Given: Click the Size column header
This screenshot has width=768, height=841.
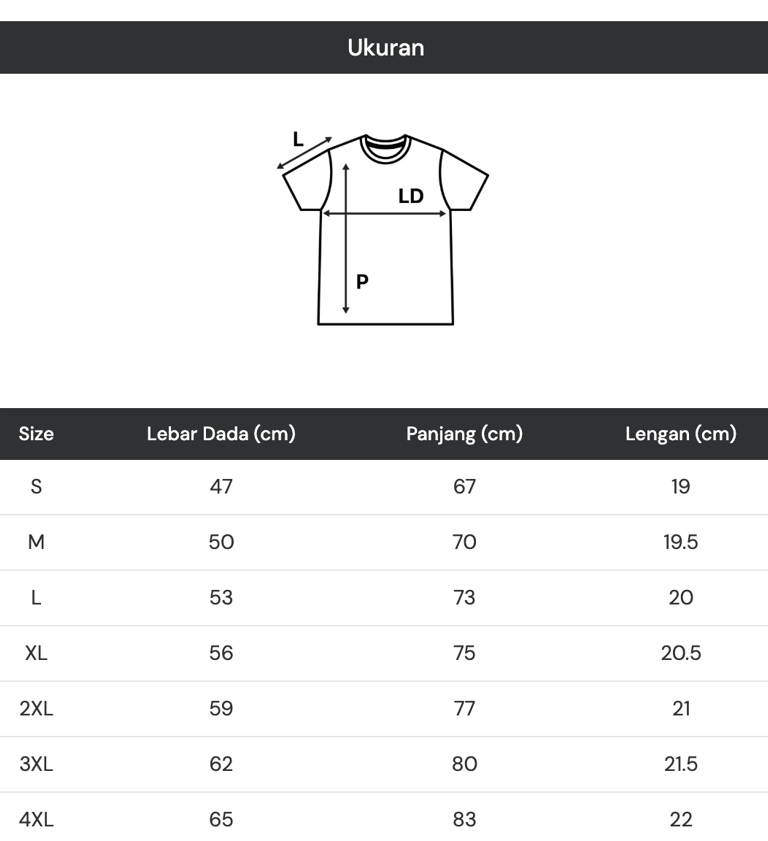Looking at the screenshot, I should click(36, 434).
